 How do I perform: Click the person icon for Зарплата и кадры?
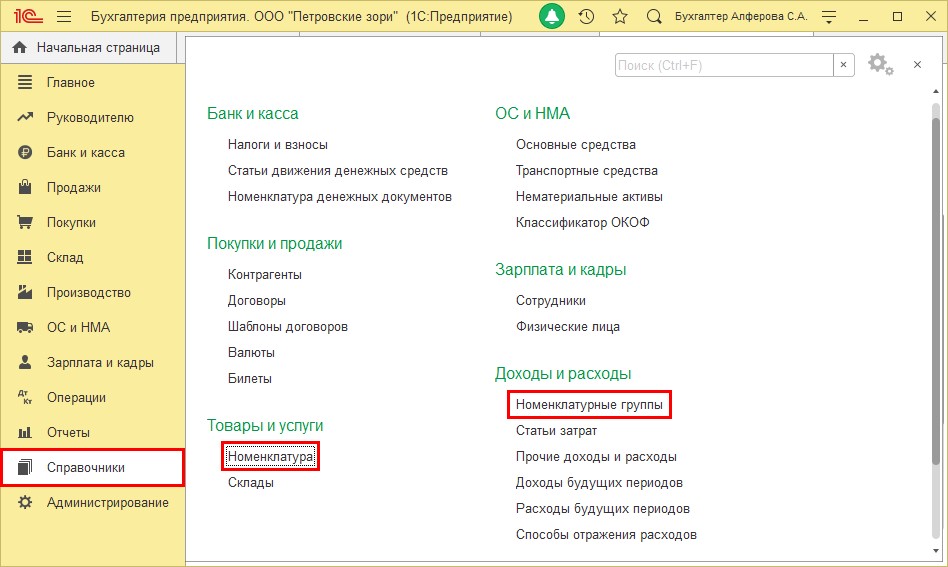pyautogui.click(x=25, y=362)
